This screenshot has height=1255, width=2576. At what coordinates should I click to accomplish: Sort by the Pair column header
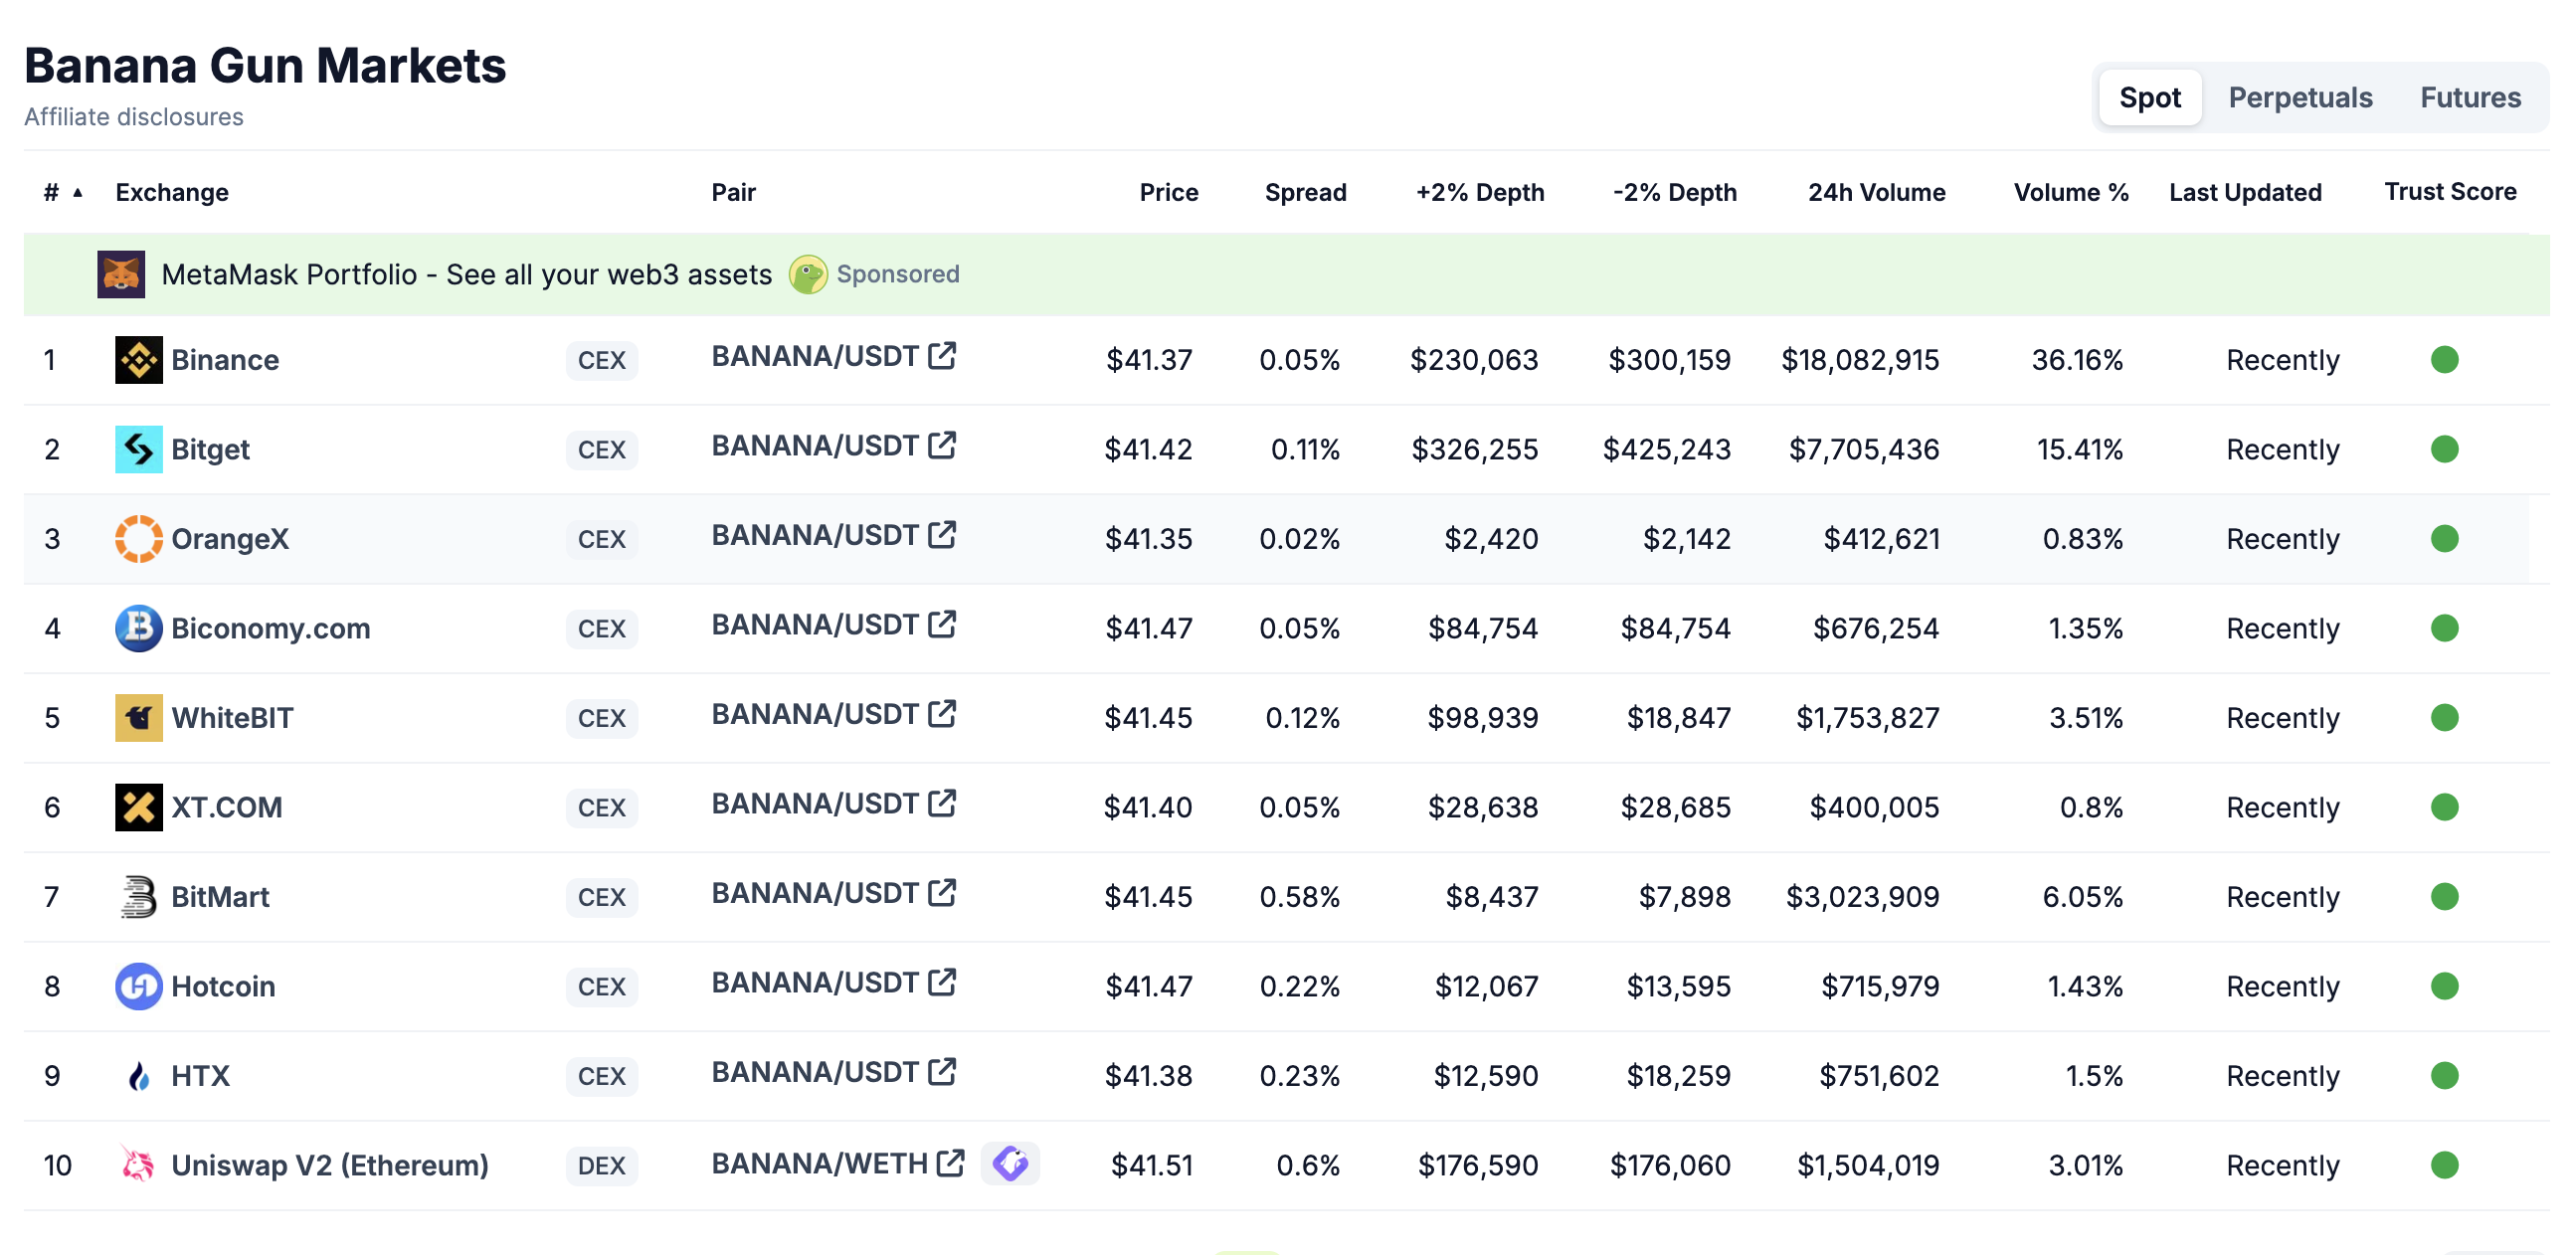click(x=733, y=192)
